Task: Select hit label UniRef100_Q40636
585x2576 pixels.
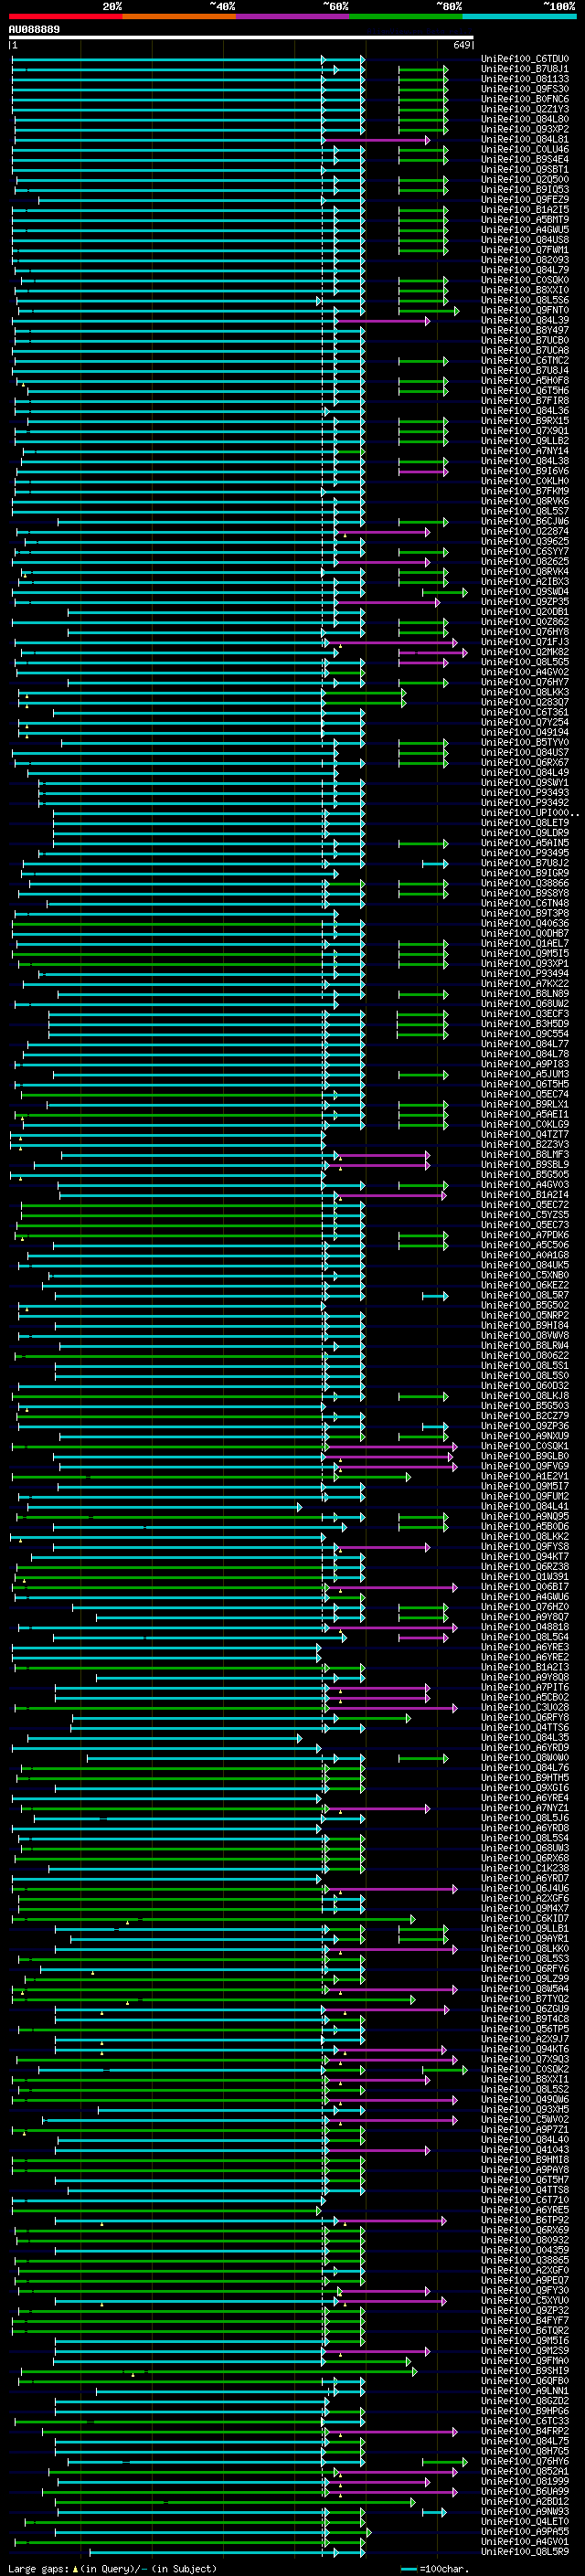Action: [x=525, y=923]
